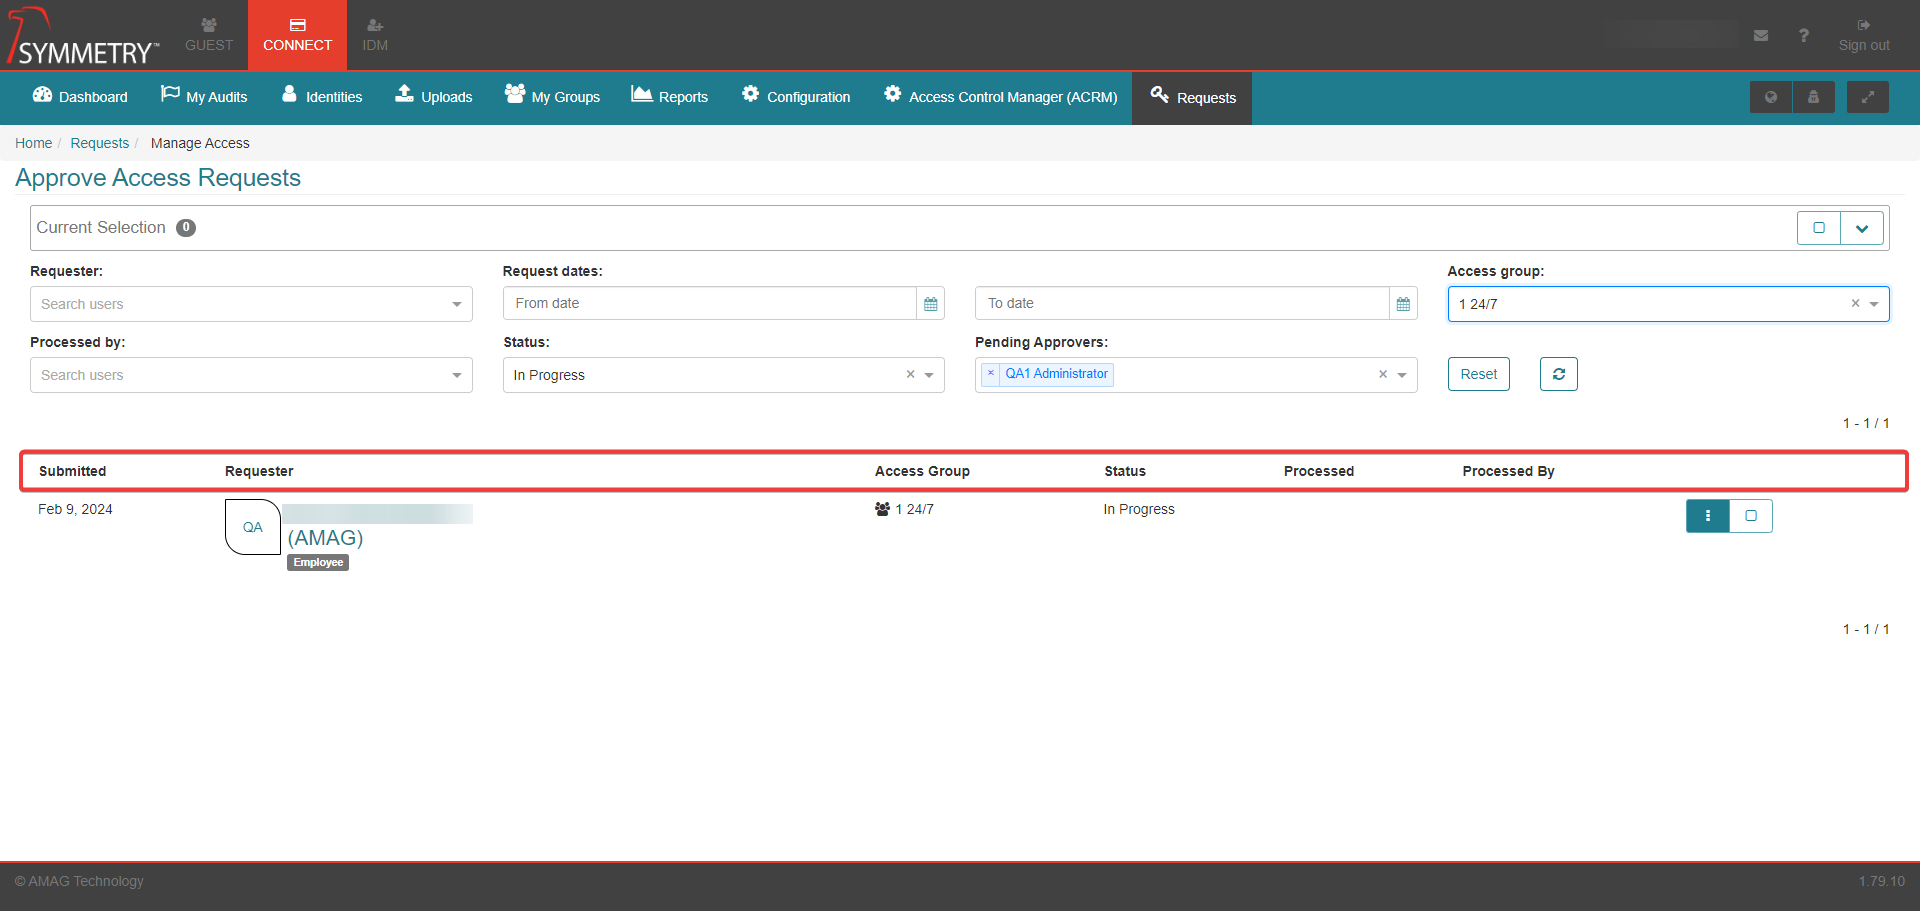
Task: Open the Uploads menu
Action: click(x=434, y=97)
